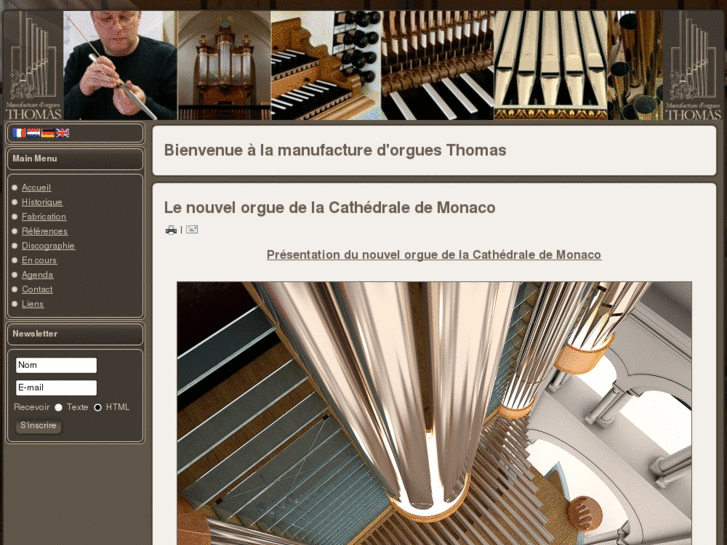The width and height of the screenshot is (727, 545).
Task: Open the Fabrication menu link
Action: click(44, 217)
